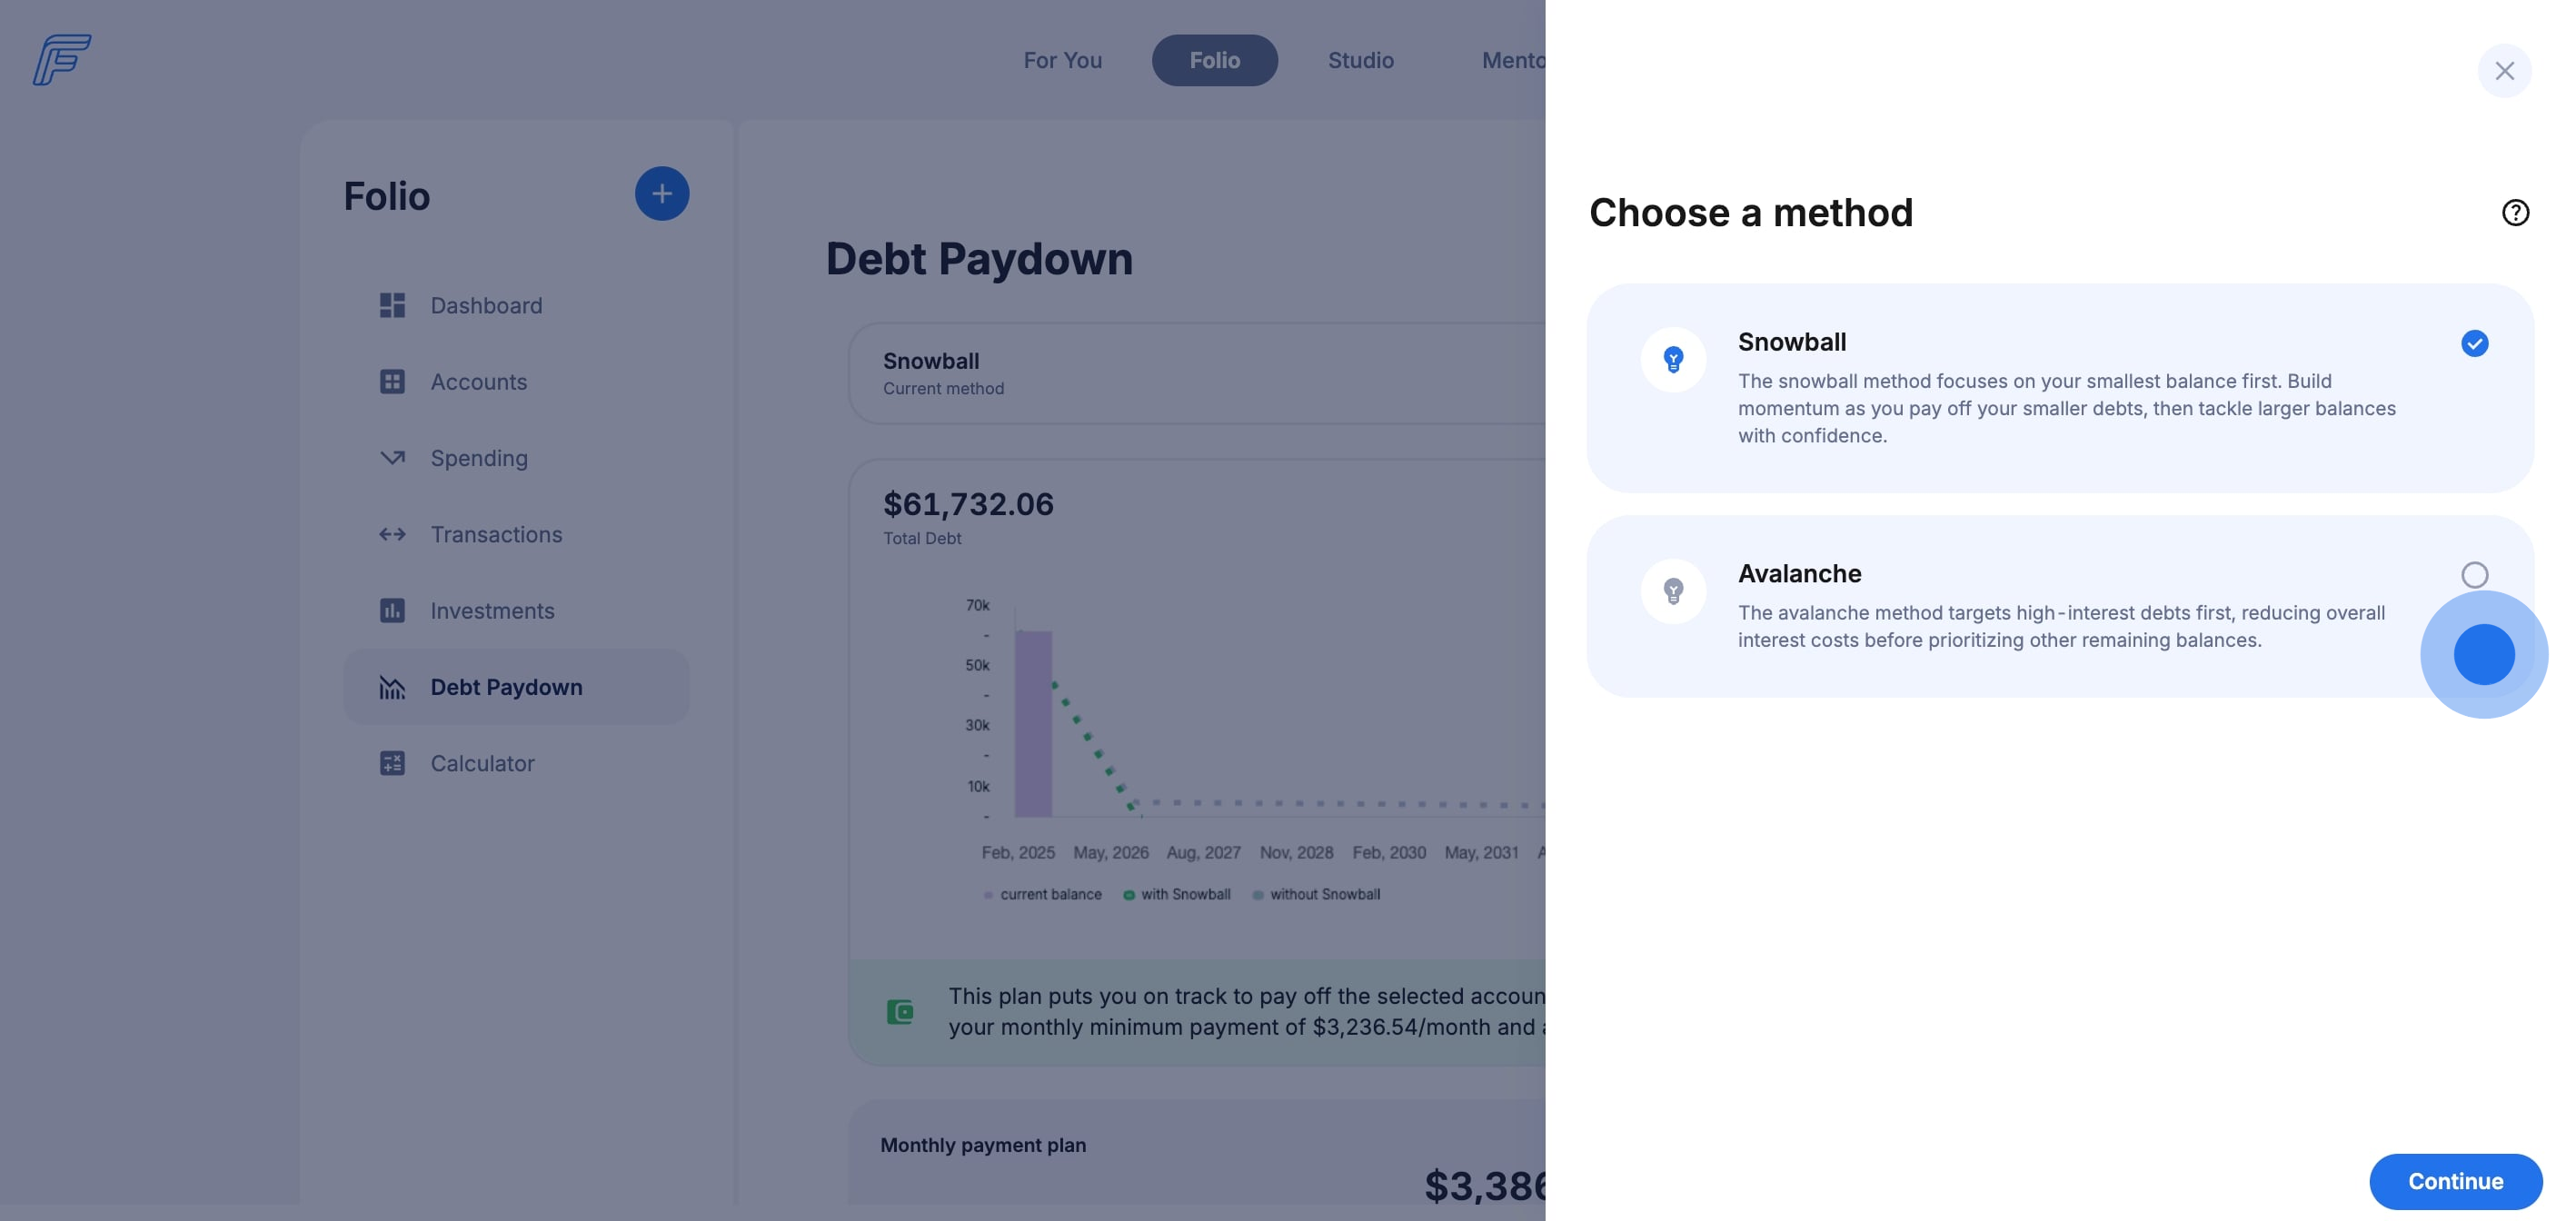Go to the Spending section

click(478, 458)
